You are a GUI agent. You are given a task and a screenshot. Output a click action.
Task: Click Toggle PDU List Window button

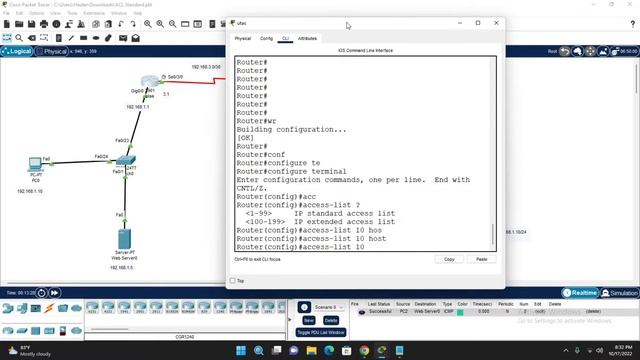(x=321, y=332)
